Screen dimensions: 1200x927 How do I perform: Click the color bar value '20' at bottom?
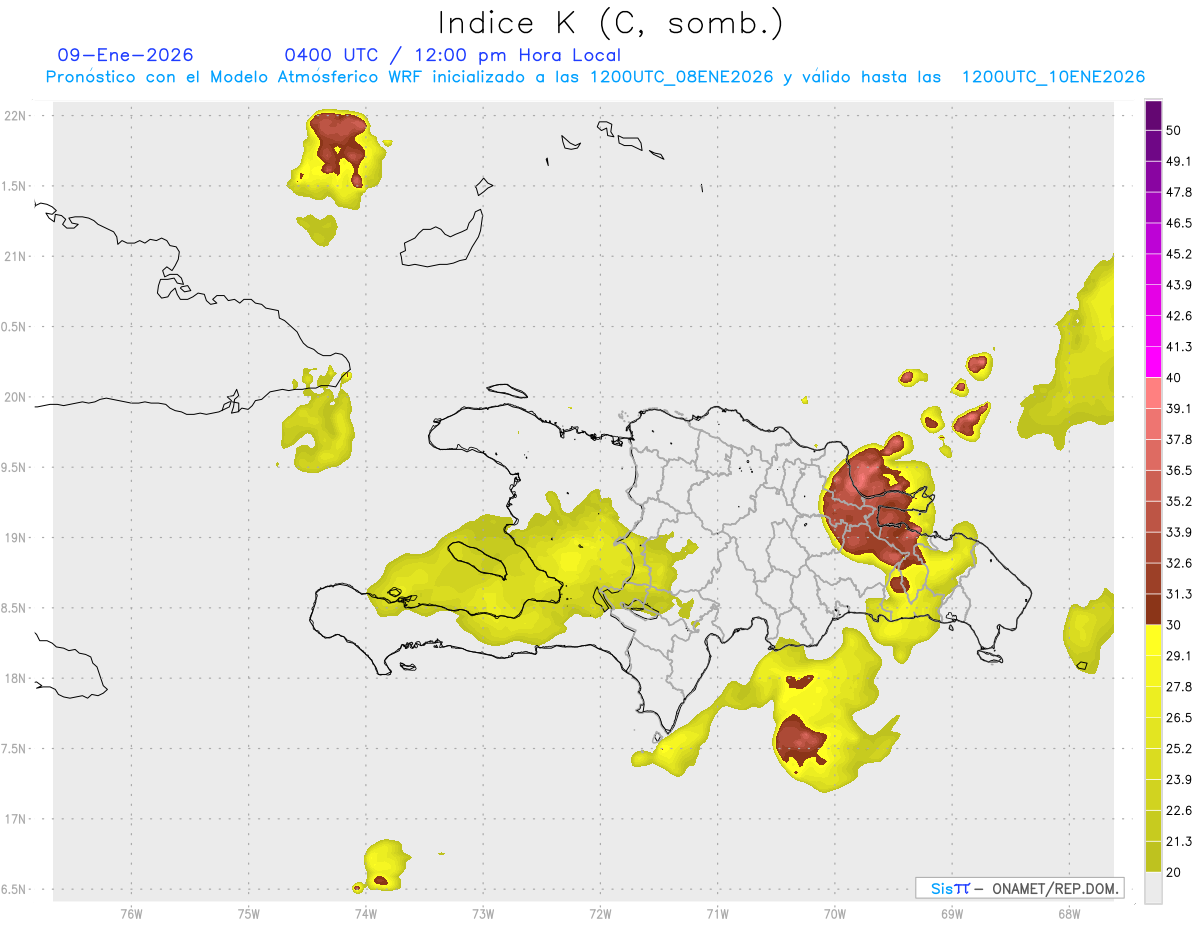pyautogui.click(x=1175, y=872)
